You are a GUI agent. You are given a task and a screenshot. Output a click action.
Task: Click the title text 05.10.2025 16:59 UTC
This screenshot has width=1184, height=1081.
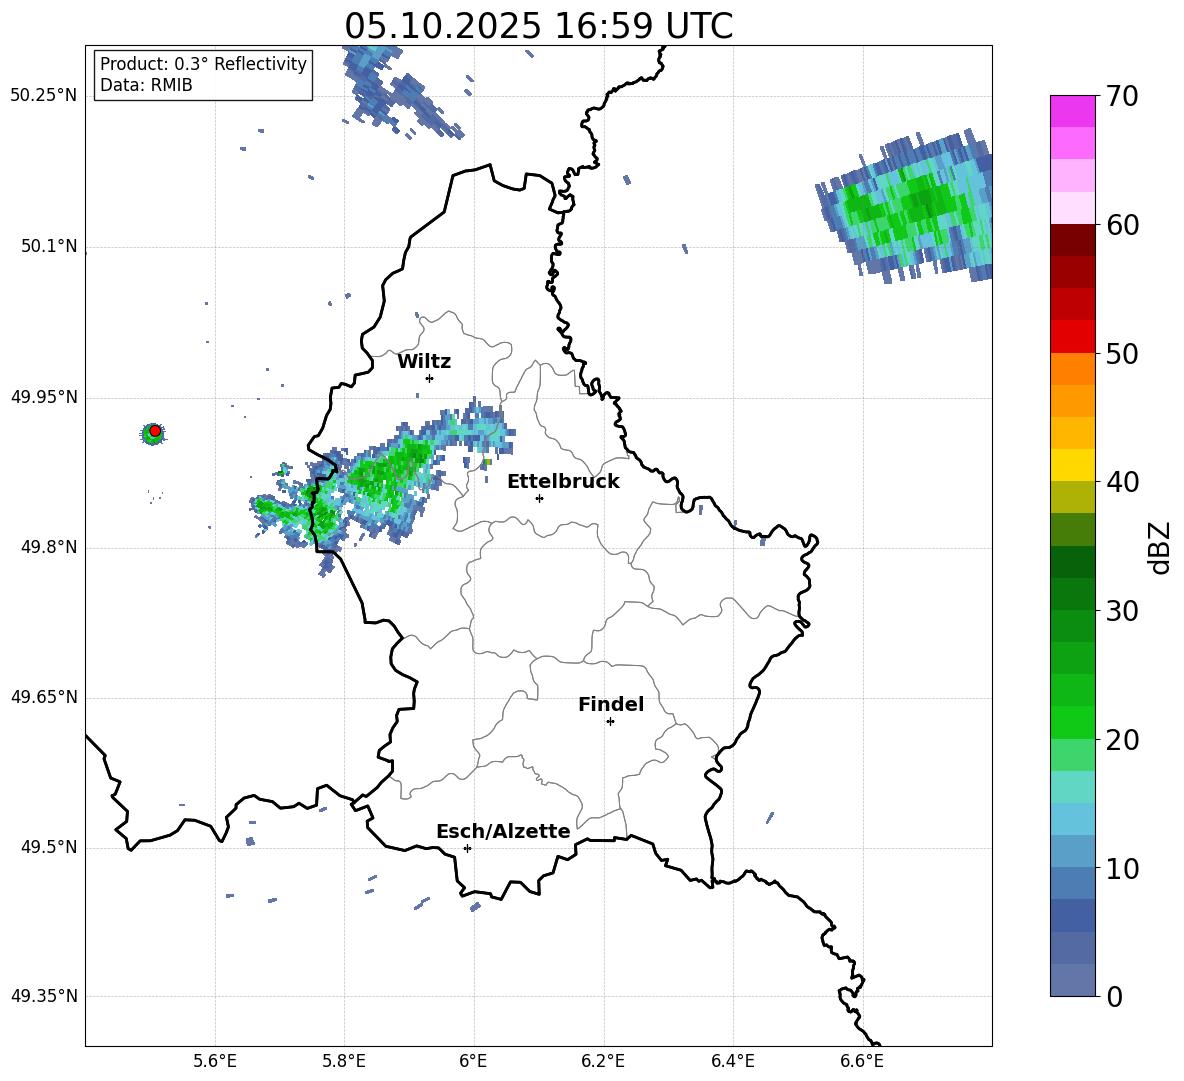pyautogui.click(x=538, y=26)
